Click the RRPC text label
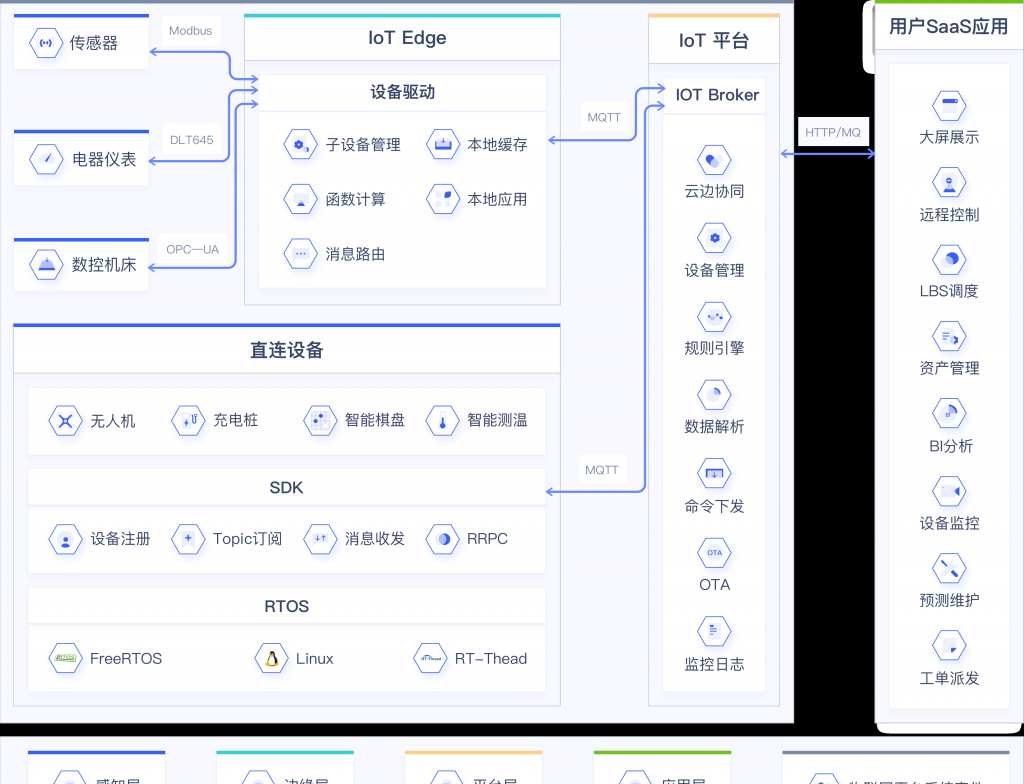The height and width of the screenshot is (784, 1024). pyautogui.click(x=487, y=539)
